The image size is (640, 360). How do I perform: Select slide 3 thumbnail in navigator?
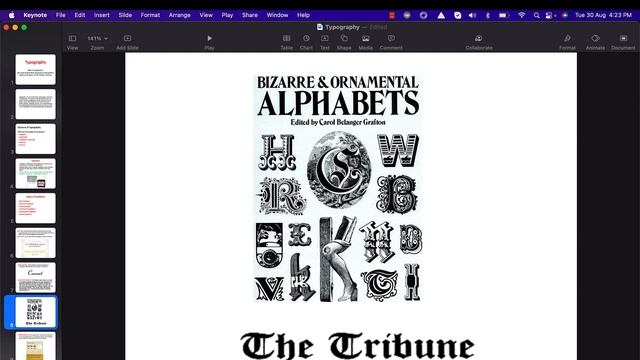[36, 139]
